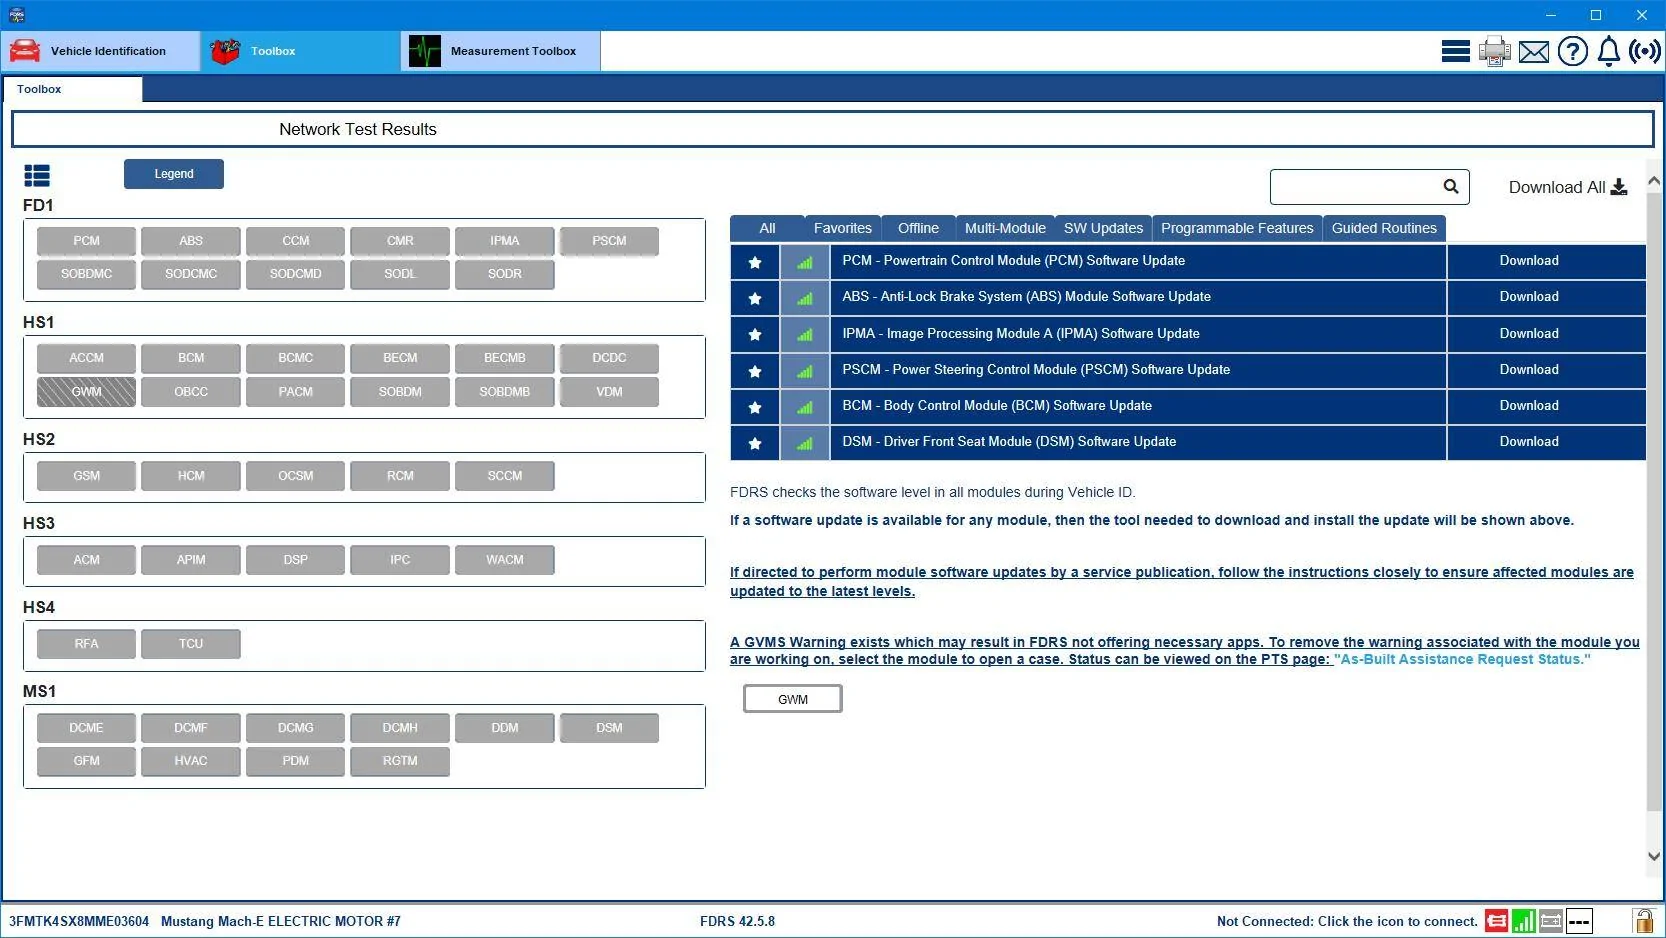Click Download All
The image size is (1666, 938).
pyautogui.click(x=1568, y=187)
